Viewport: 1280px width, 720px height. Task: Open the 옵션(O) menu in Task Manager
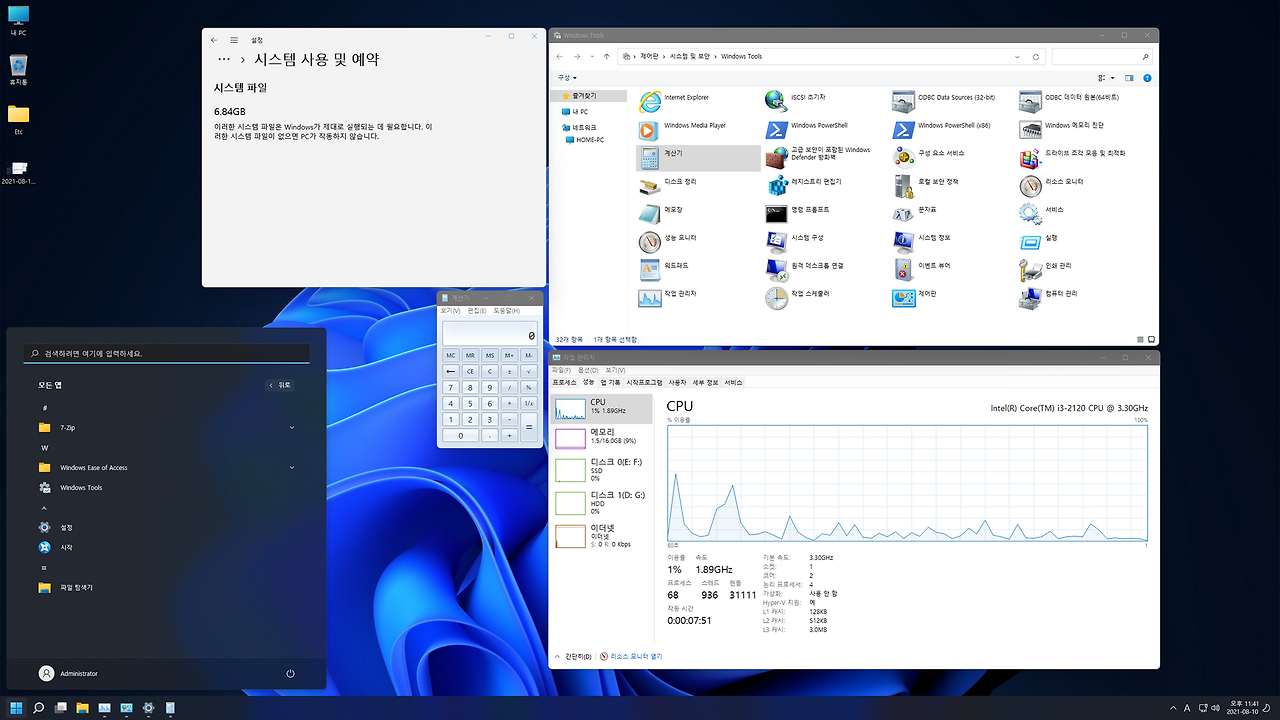[x=587, y=370]
